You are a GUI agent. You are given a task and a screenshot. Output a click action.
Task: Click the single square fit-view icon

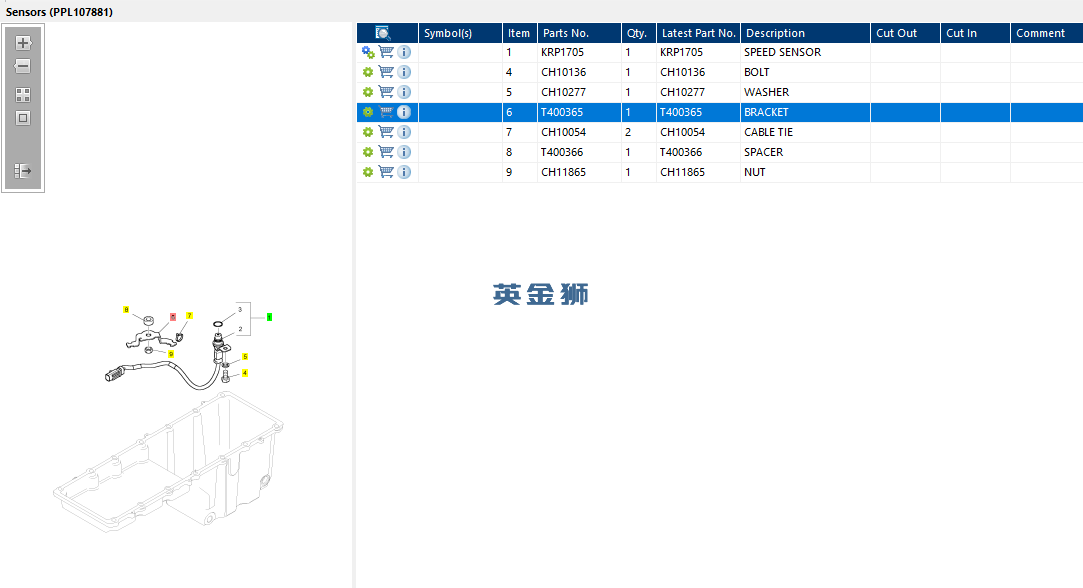(23, 118)
